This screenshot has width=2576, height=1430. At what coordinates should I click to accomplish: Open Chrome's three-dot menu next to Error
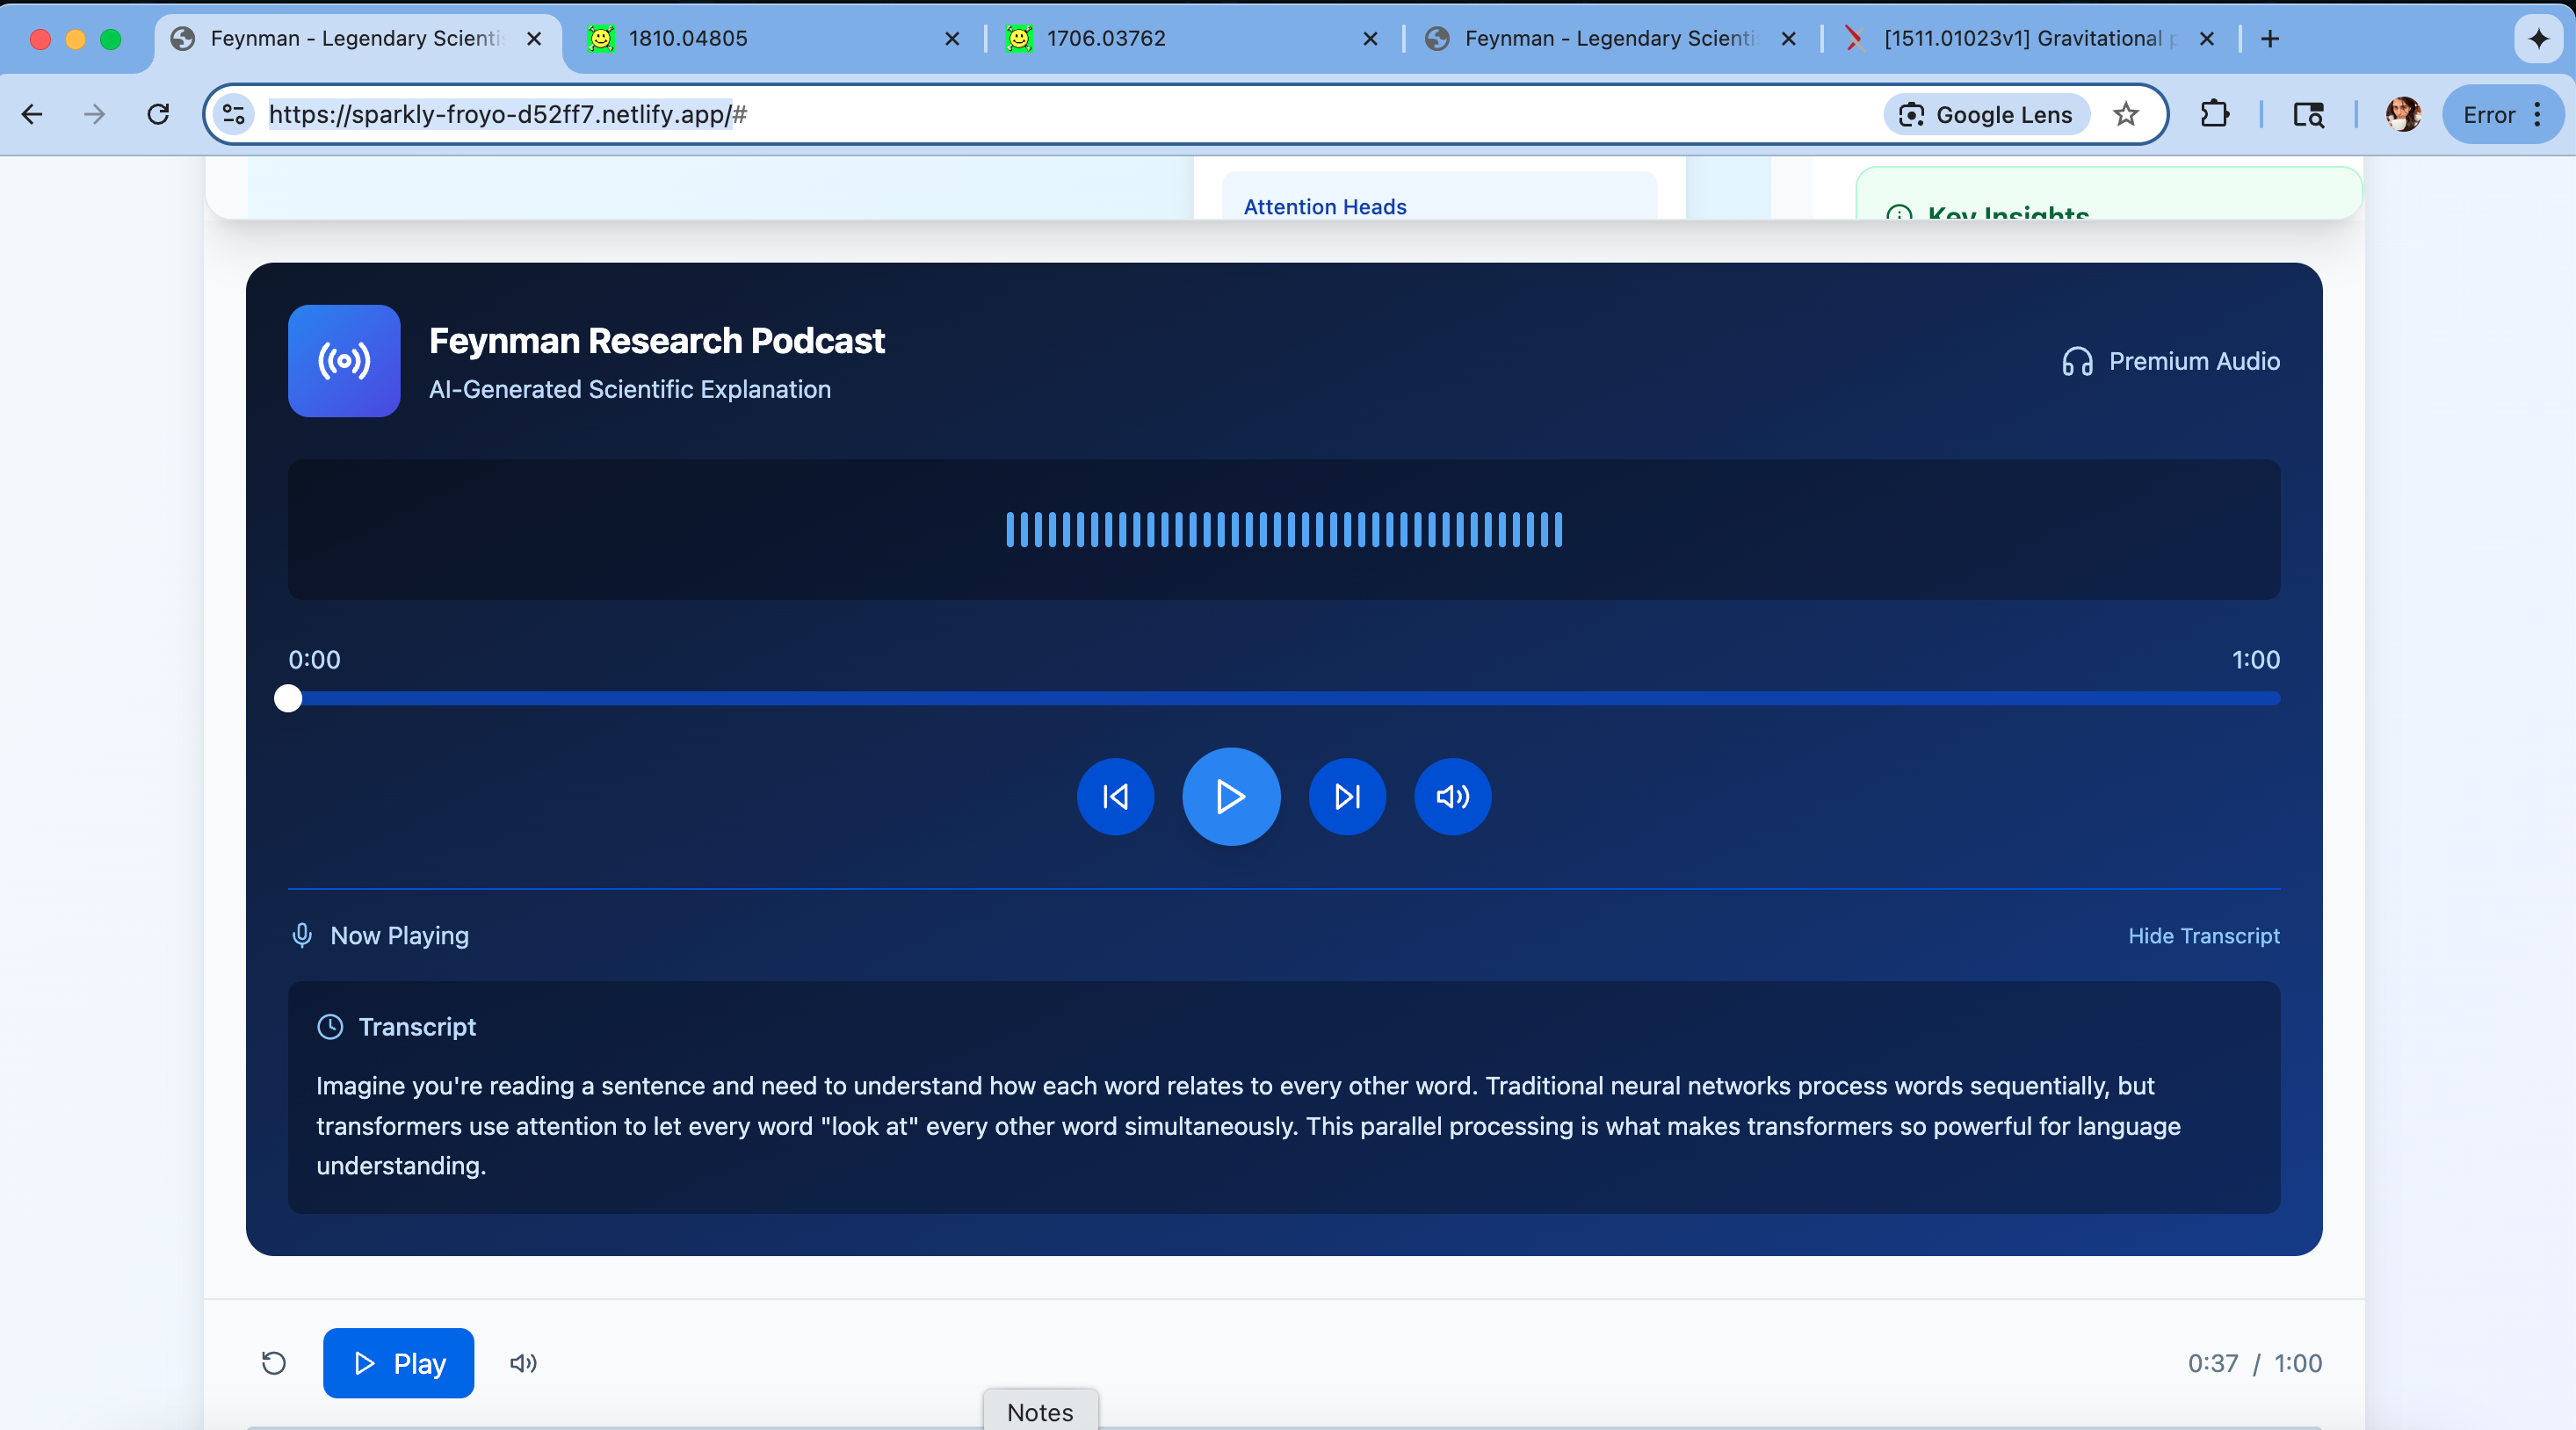[2538, 115]
